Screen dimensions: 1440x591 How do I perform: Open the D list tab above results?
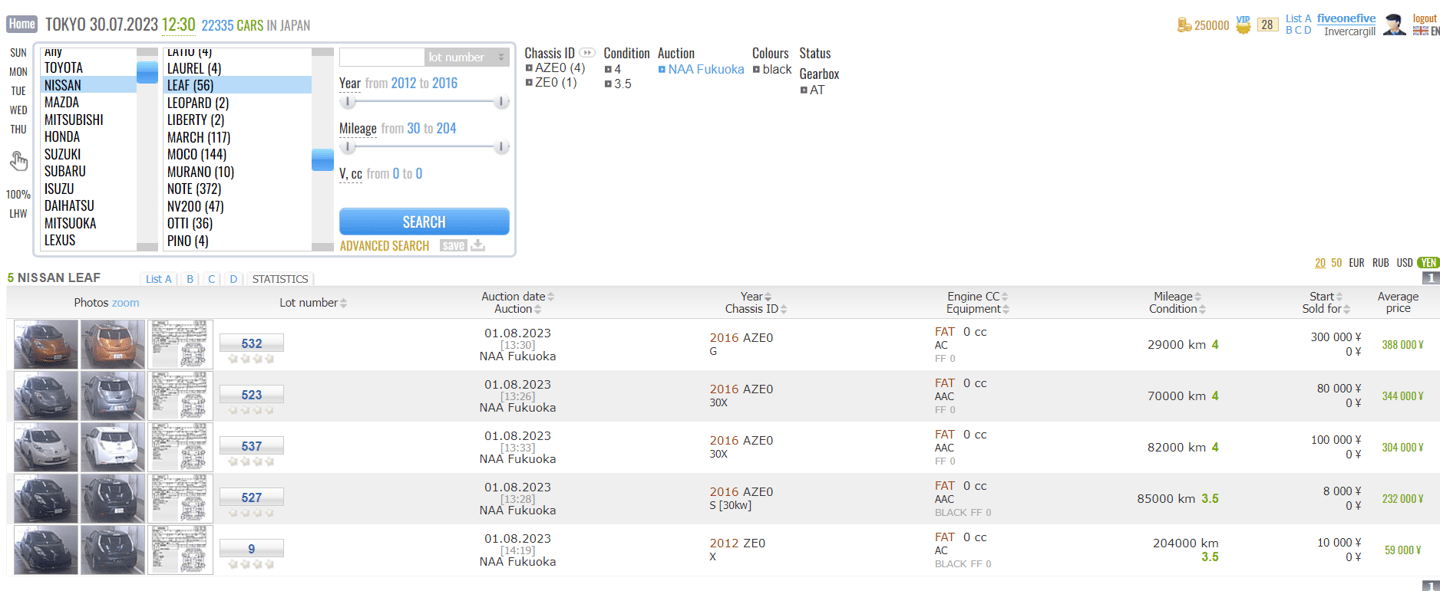point(234,279)
